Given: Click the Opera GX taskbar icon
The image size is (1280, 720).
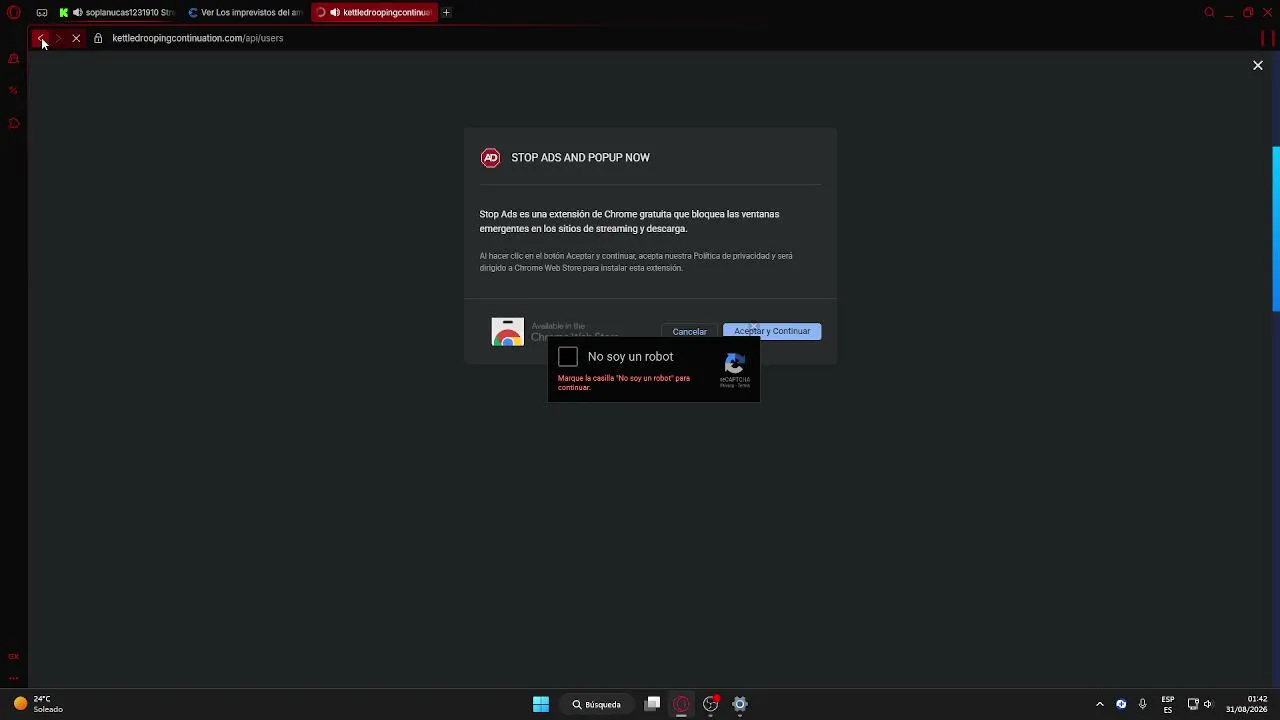Looking at the screenshot, I should [x=681, y=704].
